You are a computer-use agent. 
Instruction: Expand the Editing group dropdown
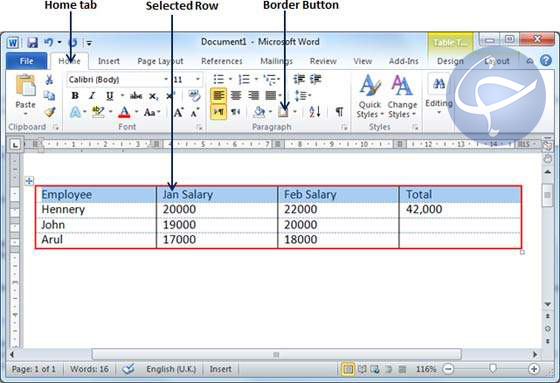pos(439,113)
